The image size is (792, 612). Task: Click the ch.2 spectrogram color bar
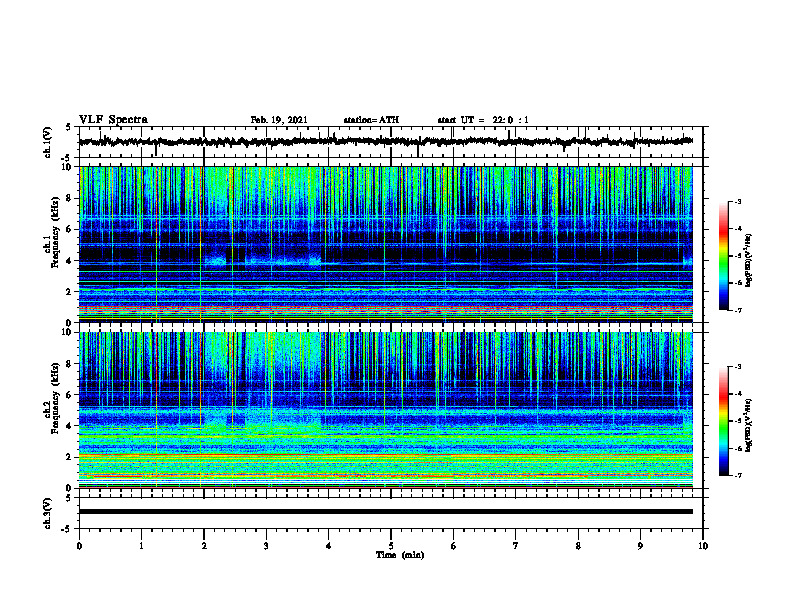(x=724, y=421)
